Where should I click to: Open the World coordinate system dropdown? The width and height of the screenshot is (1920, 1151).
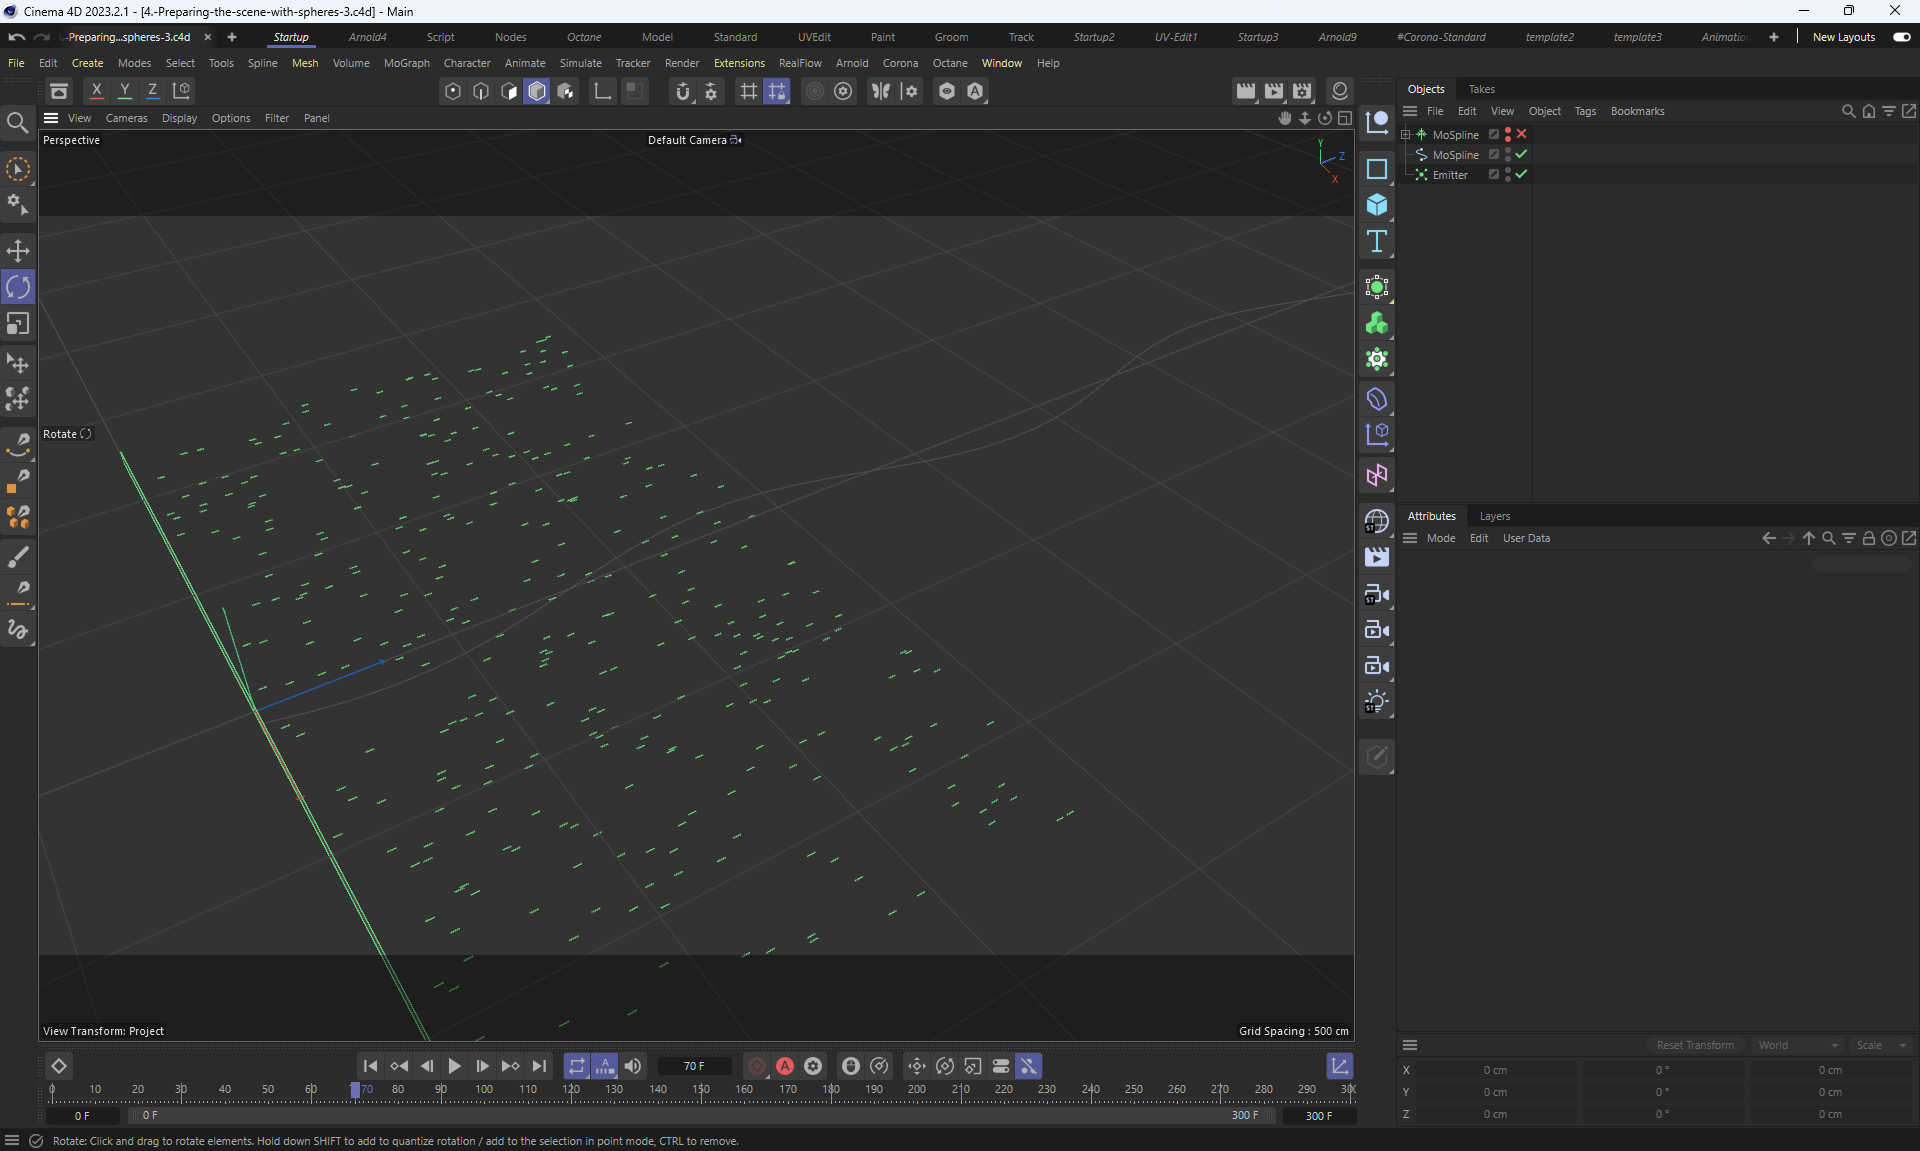[x=1798, y=1045]
